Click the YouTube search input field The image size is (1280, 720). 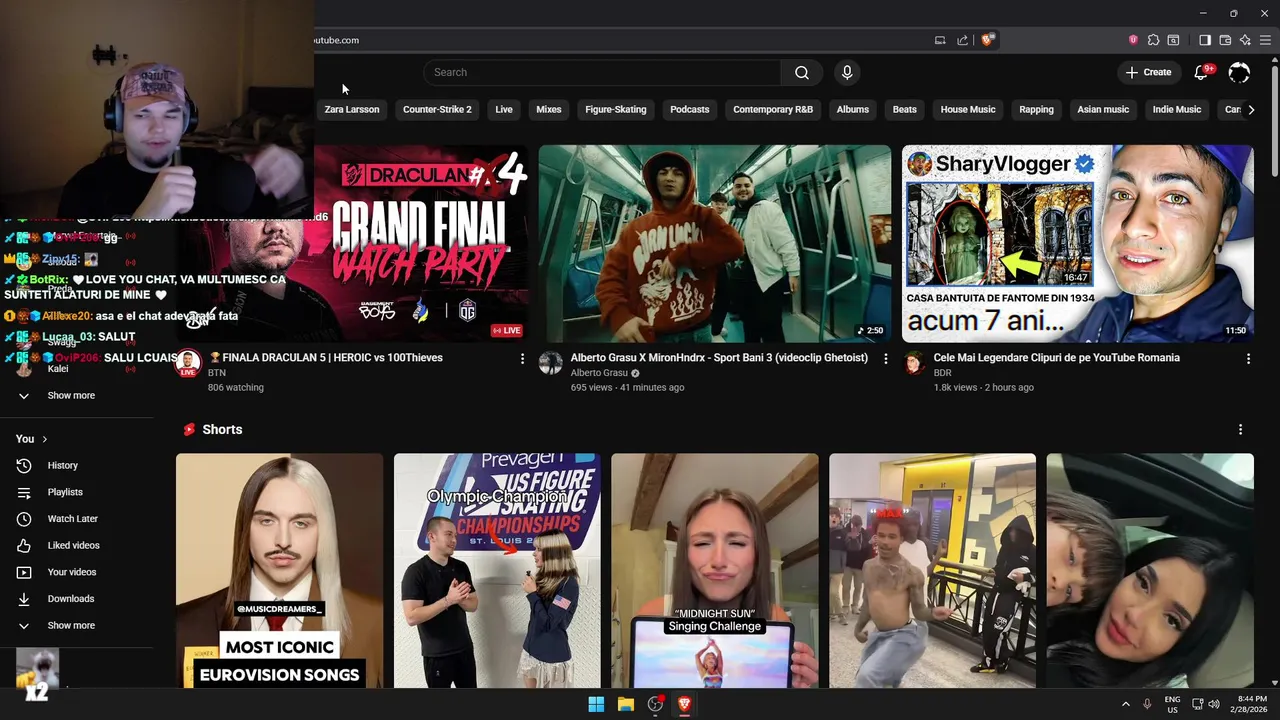click(x=602, y=72)
